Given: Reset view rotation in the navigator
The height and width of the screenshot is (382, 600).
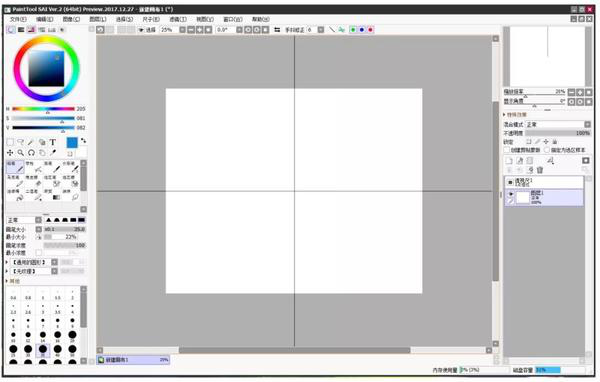Looking at the screenshot, I should coord(589,102).
